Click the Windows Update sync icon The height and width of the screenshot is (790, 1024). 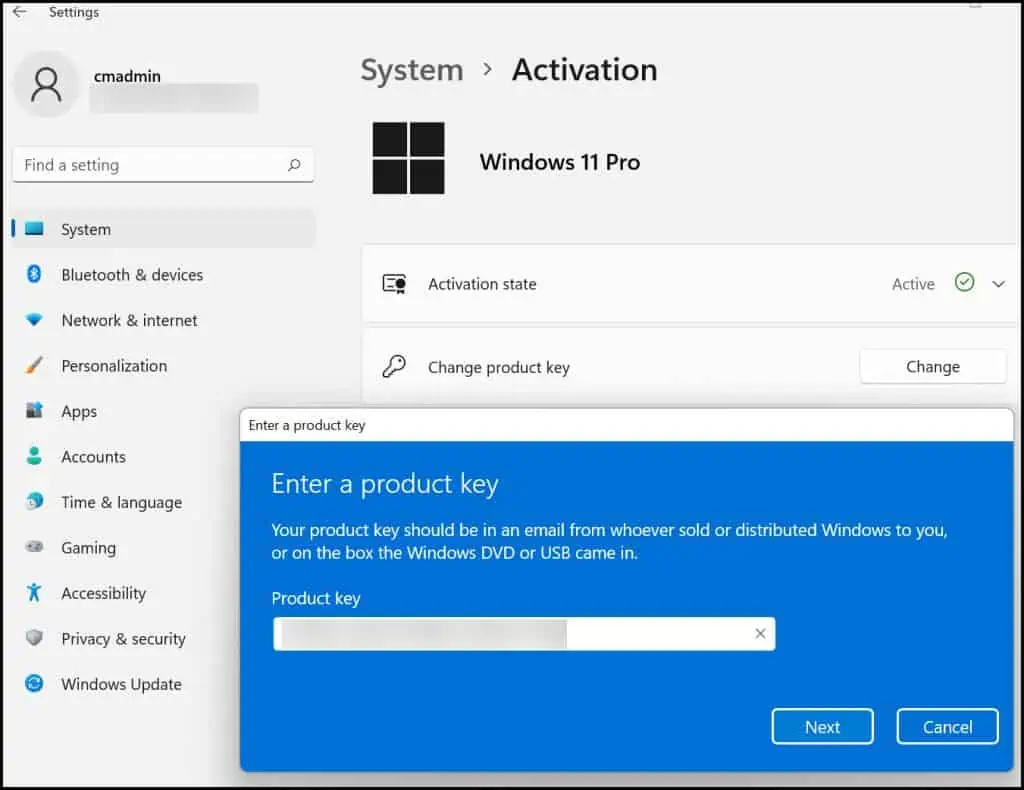(x=34, y=683)
